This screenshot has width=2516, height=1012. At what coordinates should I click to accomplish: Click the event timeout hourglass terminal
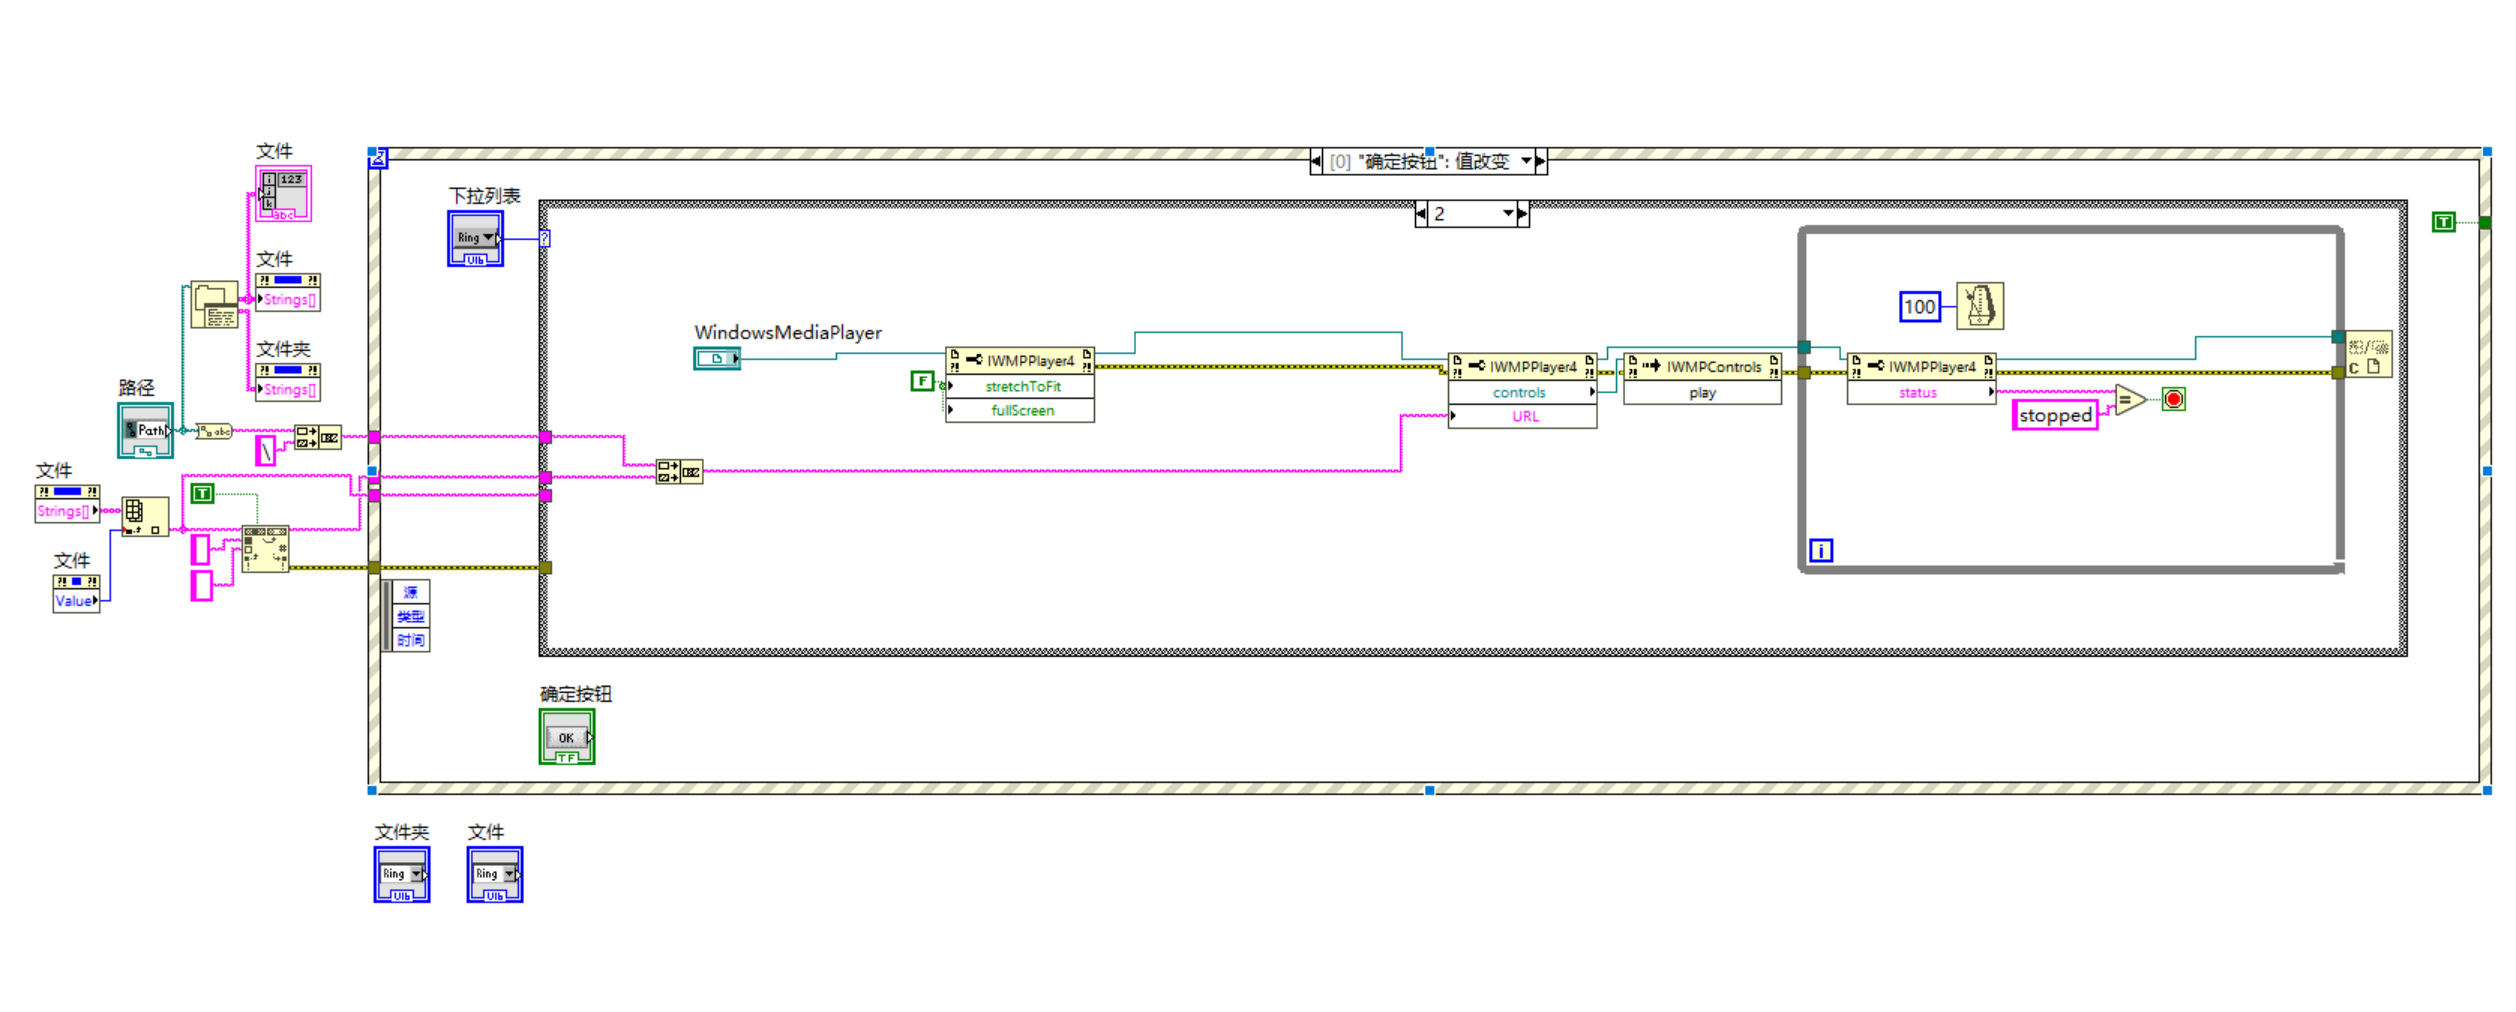point(378,158)
